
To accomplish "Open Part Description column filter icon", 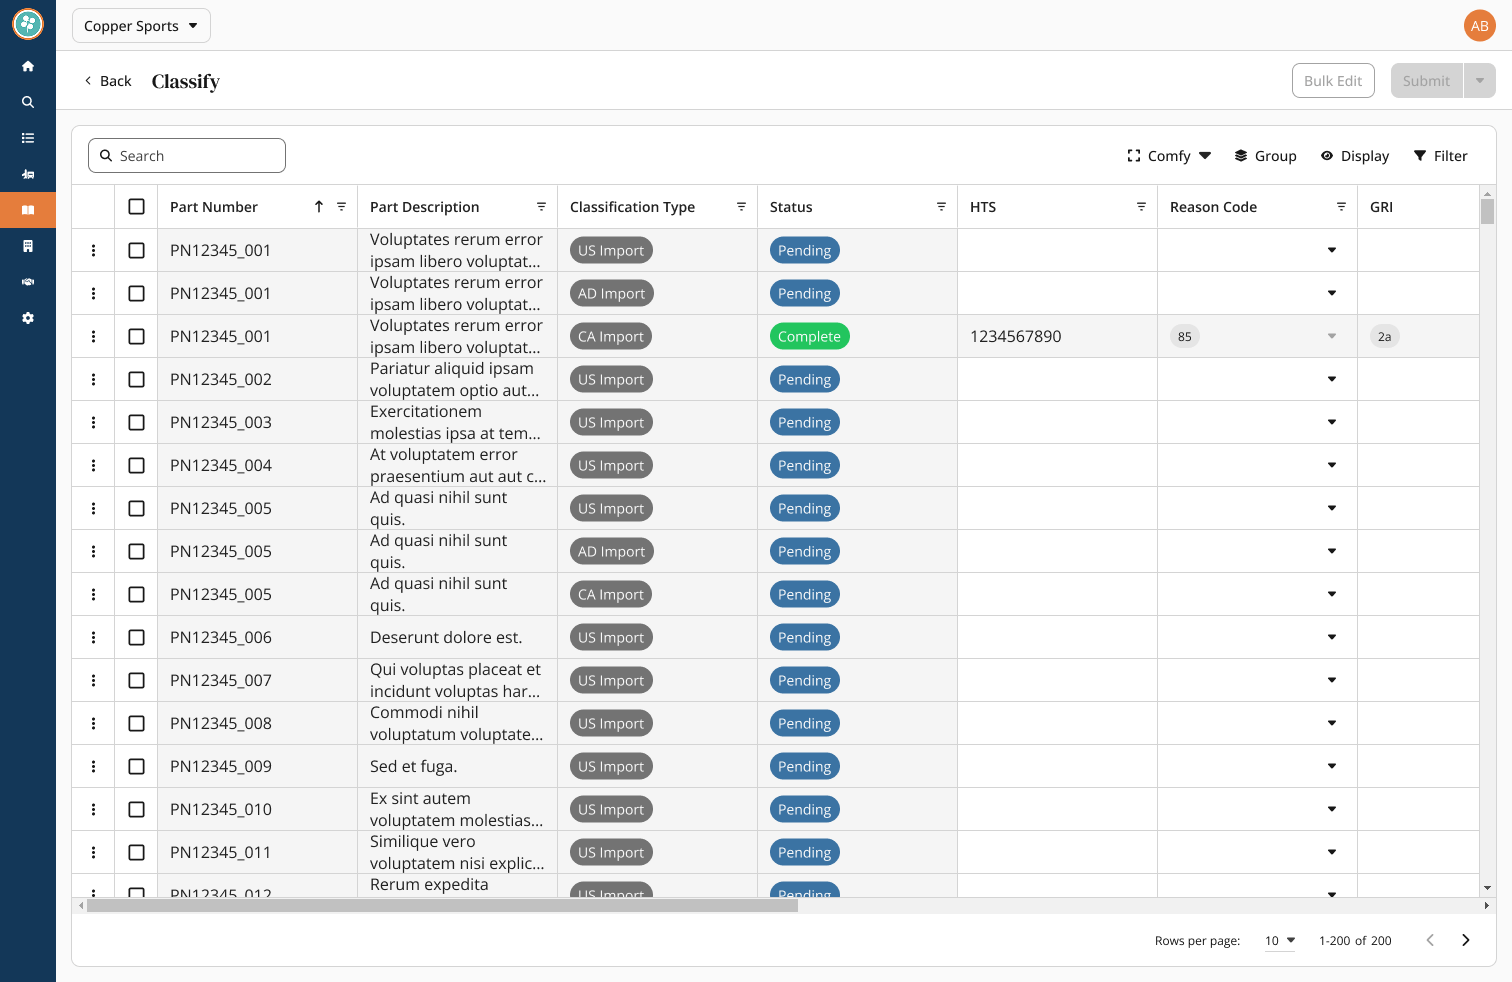I will 541,207.
